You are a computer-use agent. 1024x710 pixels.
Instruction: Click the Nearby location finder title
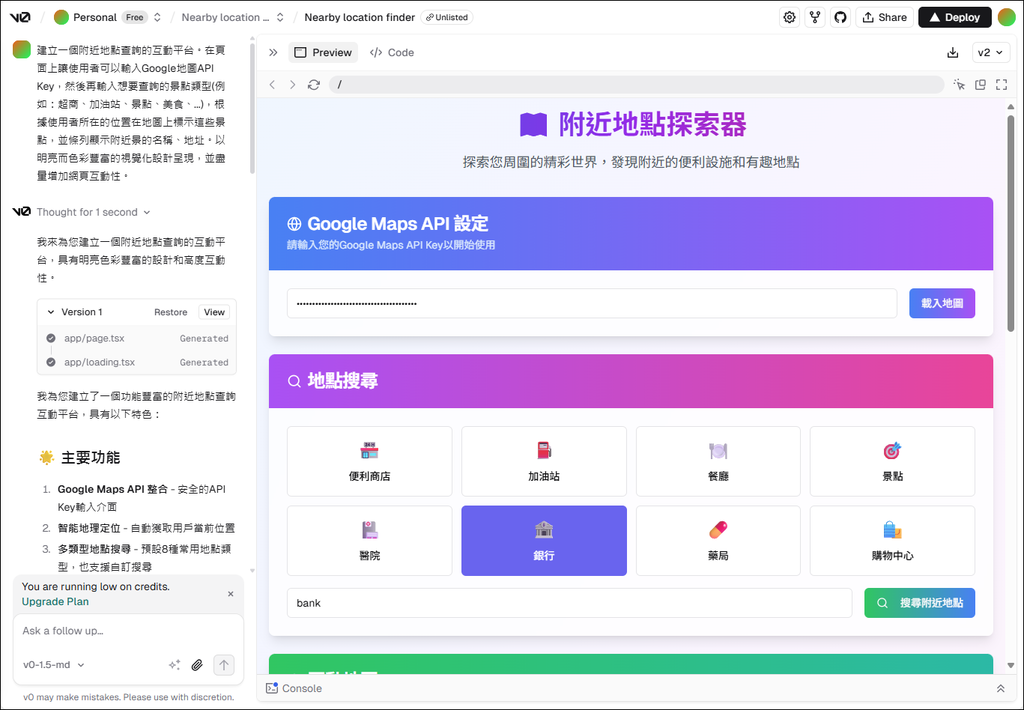[x=360, y=17]
